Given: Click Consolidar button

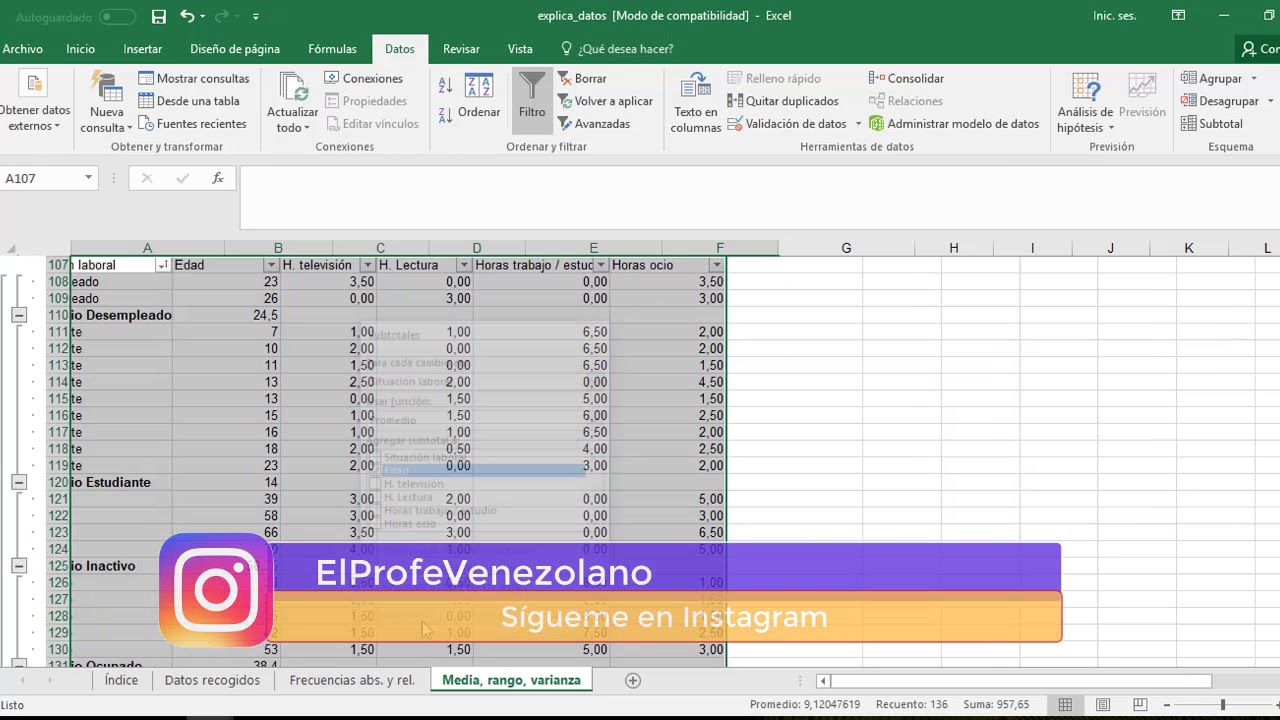Looking at the screenshot, I should point(906,78).
